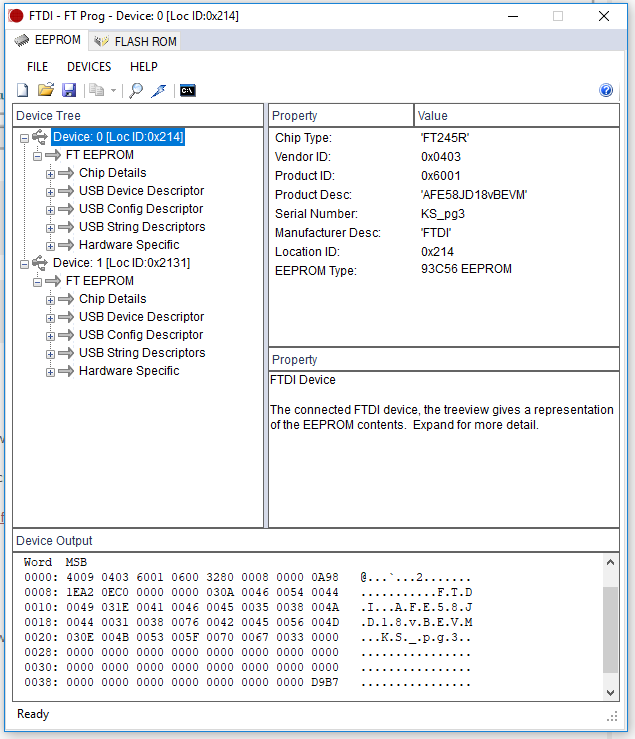This screenshot has height=739, width=635.
Task: Click the New template toolbar icon
Action: pyautogui.click(x=22, y=90)
